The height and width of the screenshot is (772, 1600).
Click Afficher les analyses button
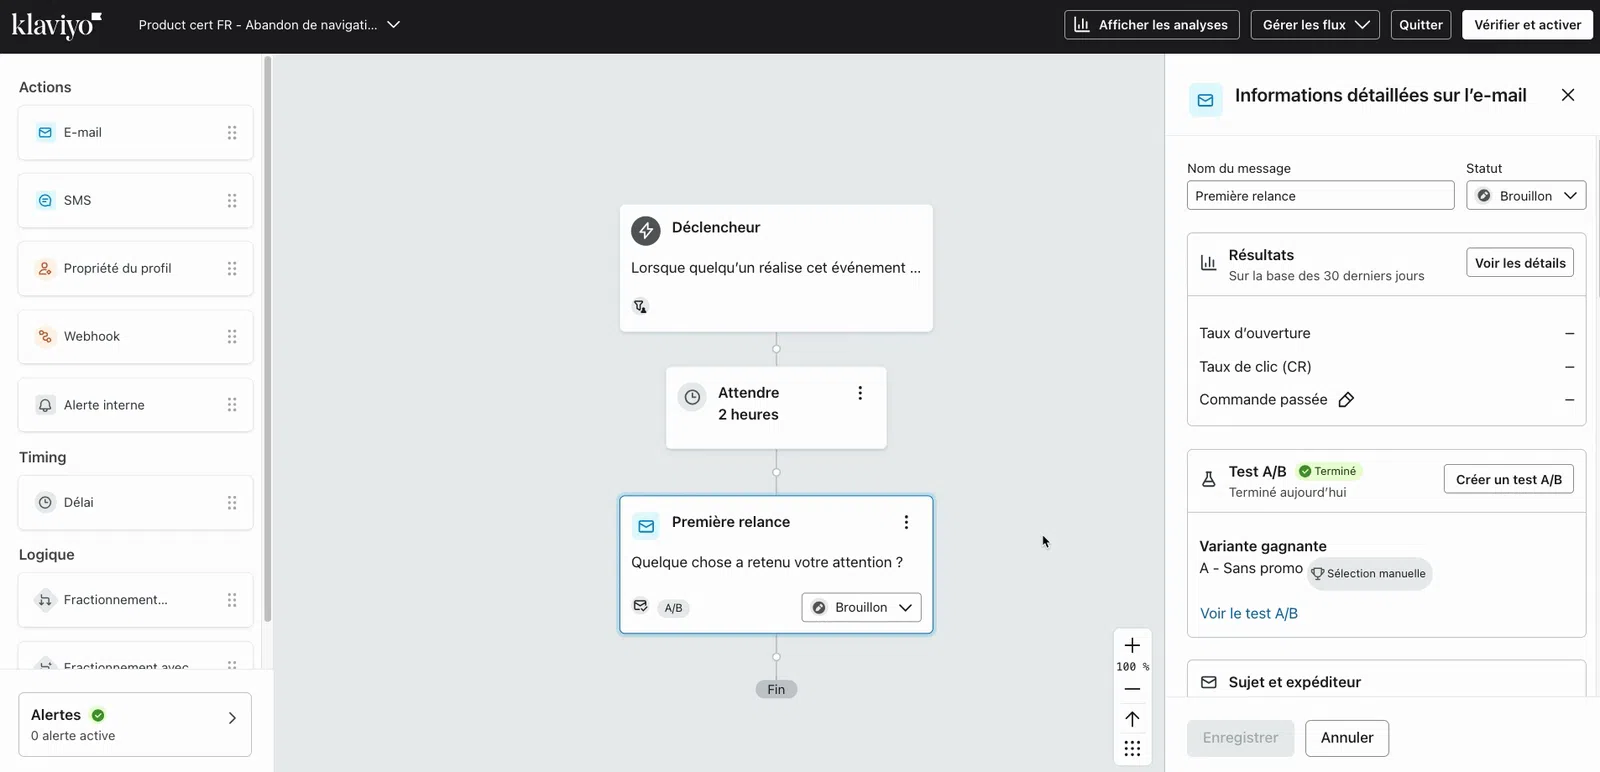[x=1152, y=25]
